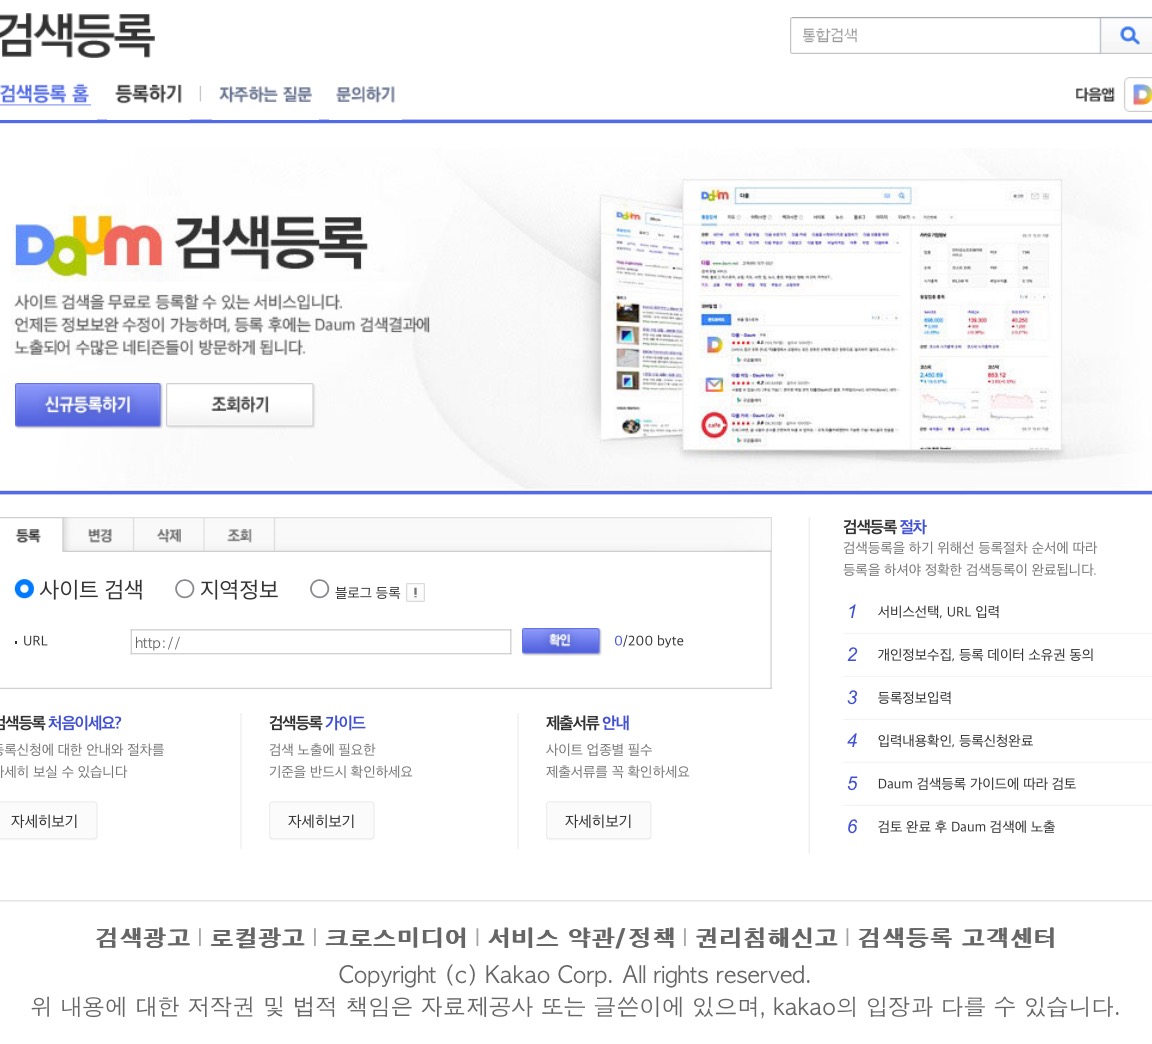Click 자세히보기 under 제출서류 안내

(x=598, y=821)
